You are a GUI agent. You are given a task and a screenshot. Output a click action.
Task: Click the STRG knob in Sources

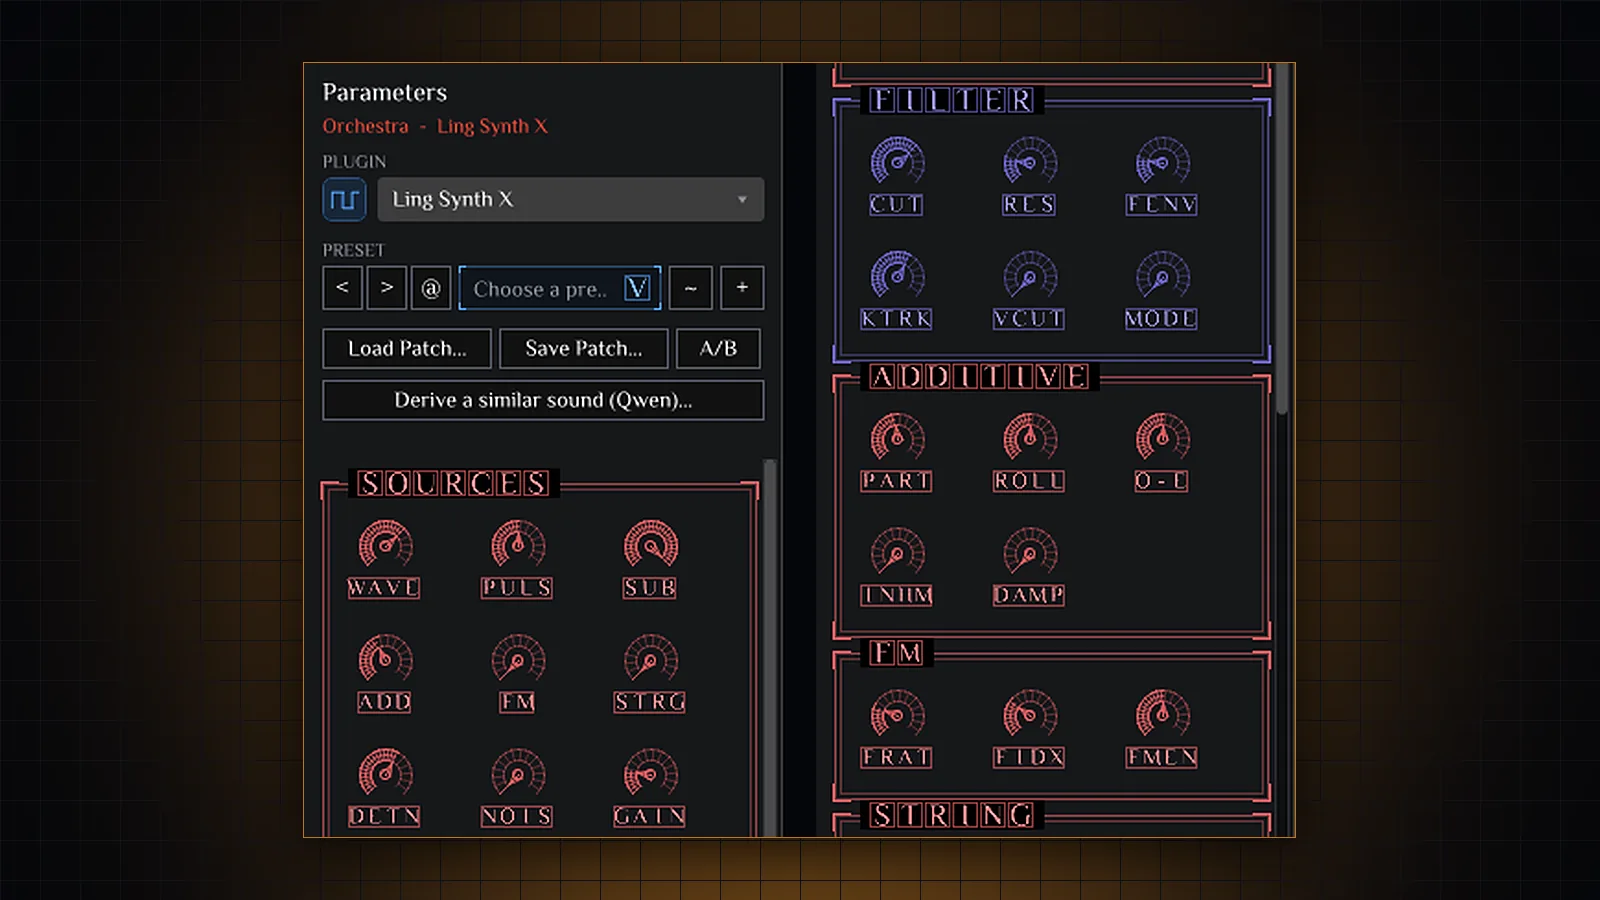(651, 659)
